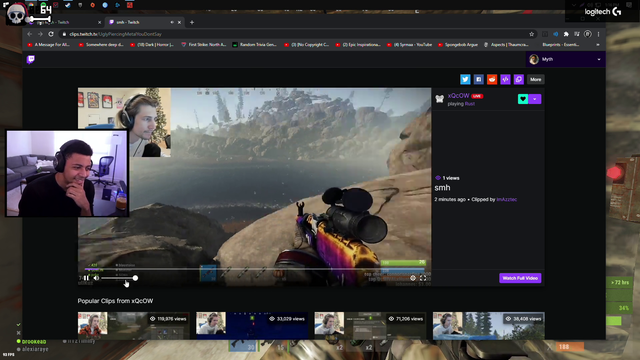Open the 'Random Trivia Gen...' bookmark
The image size is (640, 360).
click(255, 45)
